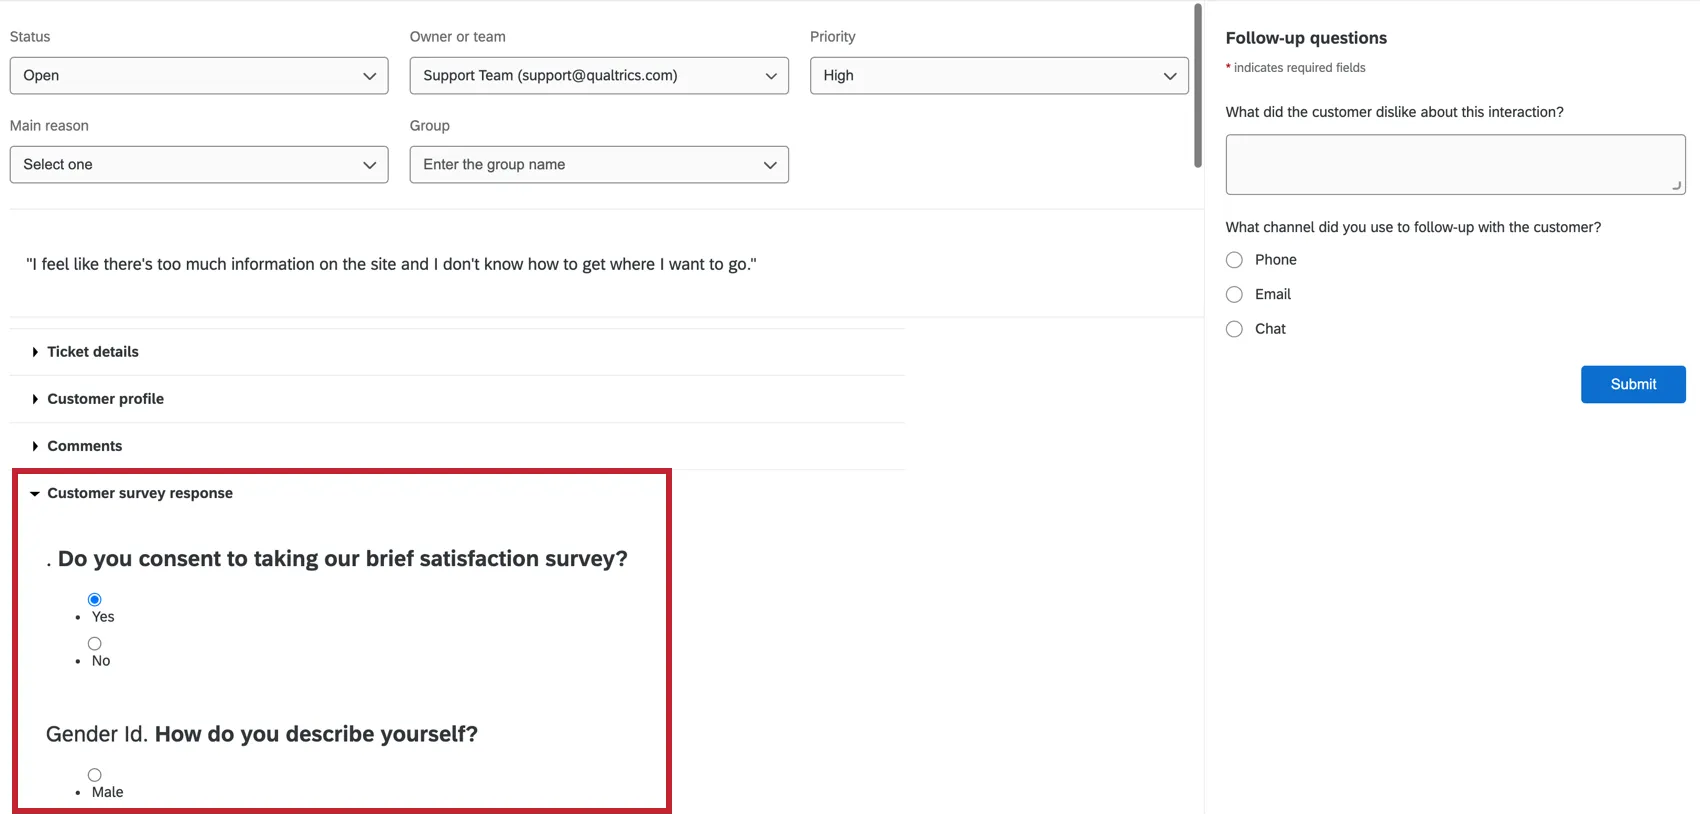Click the text area resize handle
Screen dimensions: 1700x816
(1677, 186)
